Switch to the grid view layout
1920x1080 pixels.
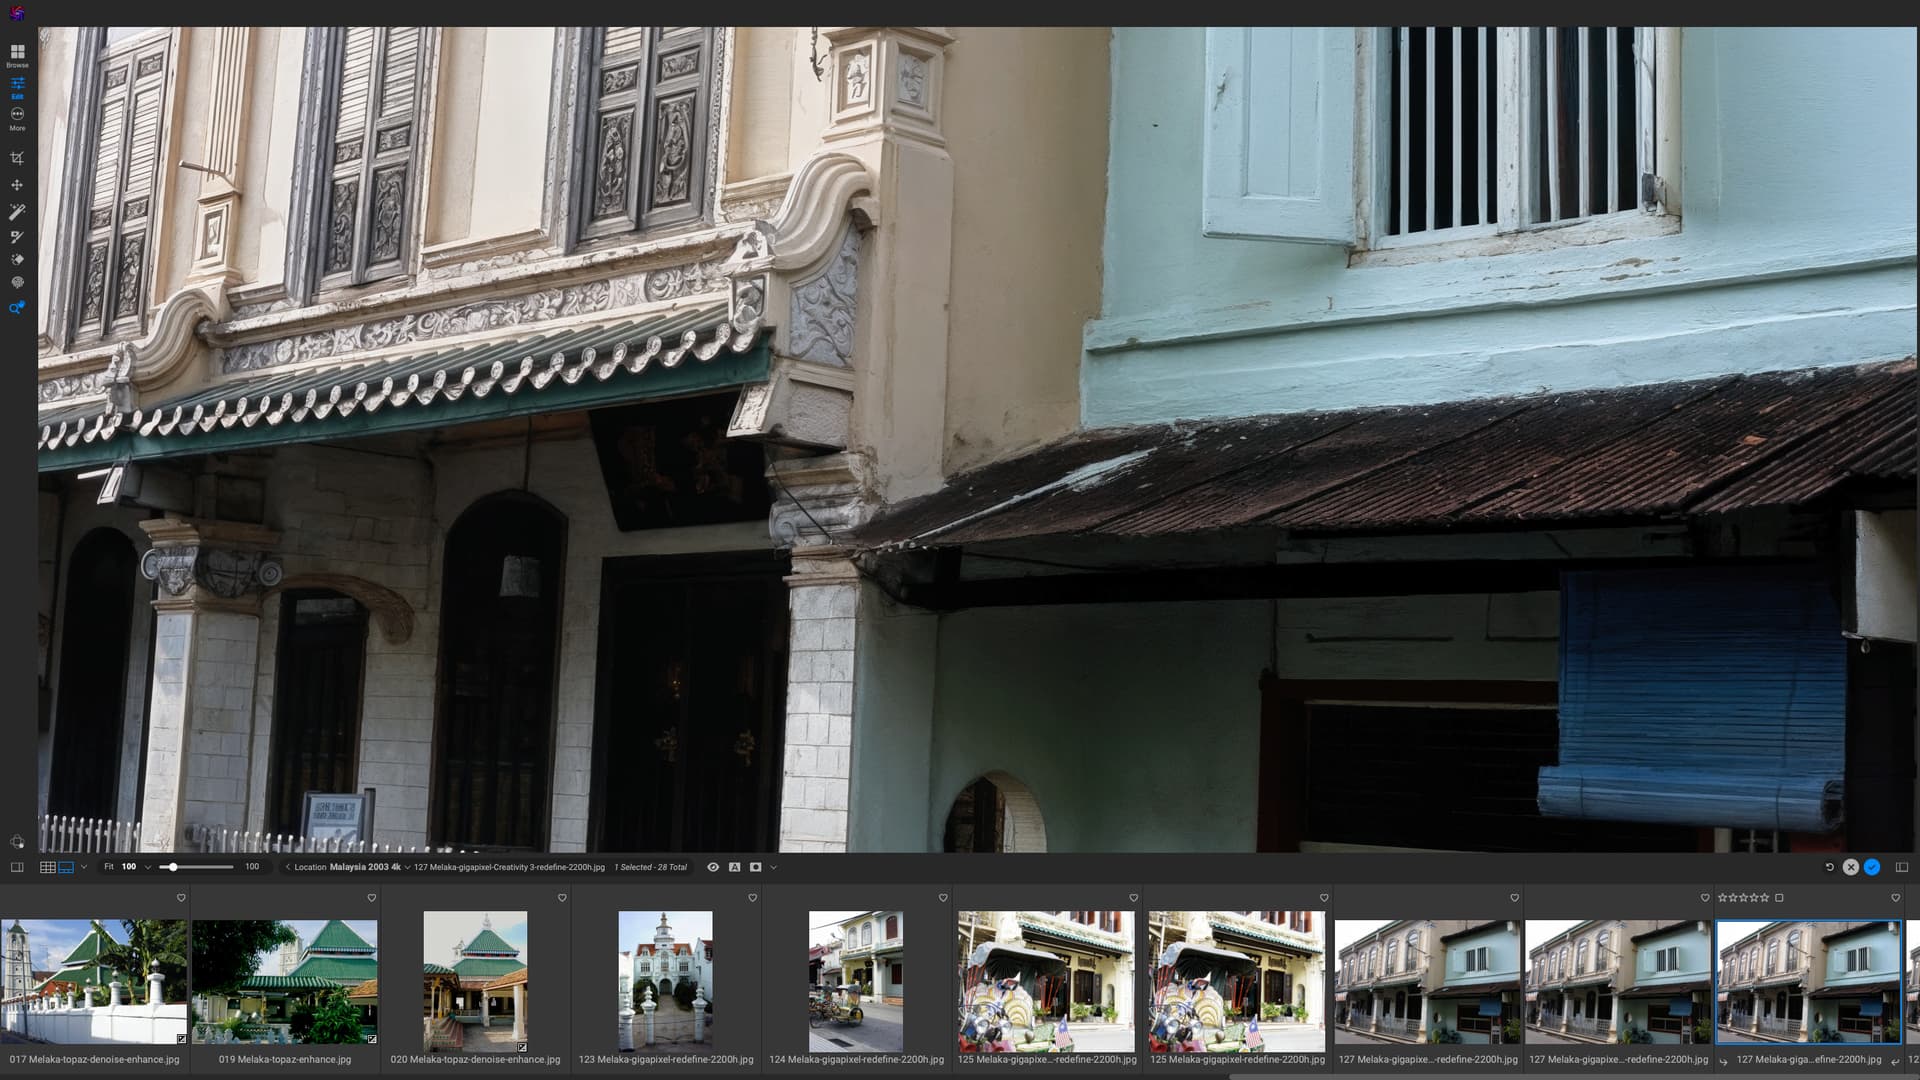[47, 867]
